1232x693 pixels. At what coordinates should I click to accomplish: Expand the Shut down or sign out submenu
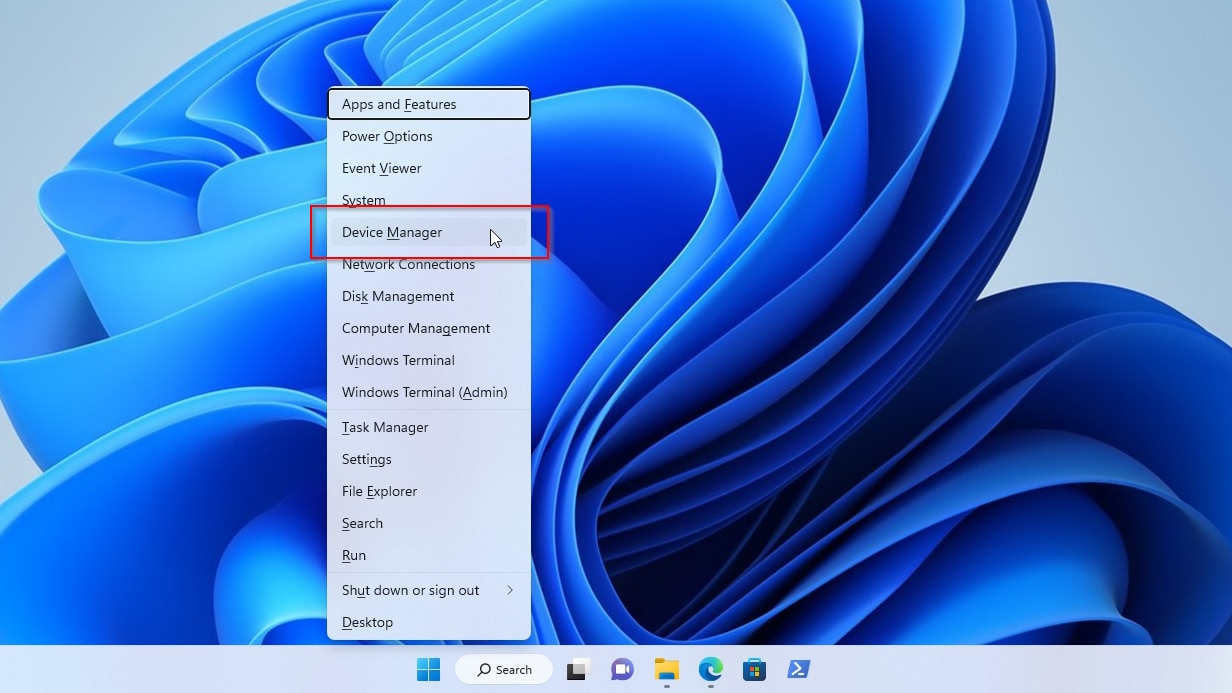(410, 590)
